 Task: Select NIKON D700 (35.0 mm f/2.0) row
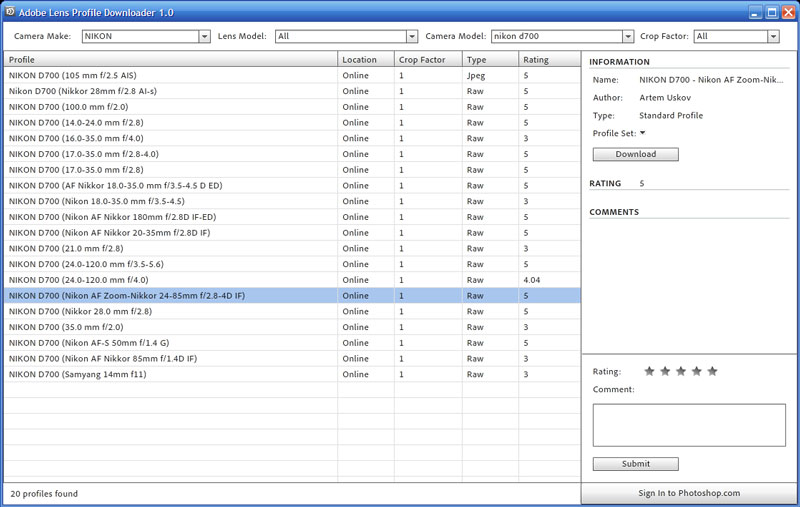pyautogui.click(x=292, y=327)
